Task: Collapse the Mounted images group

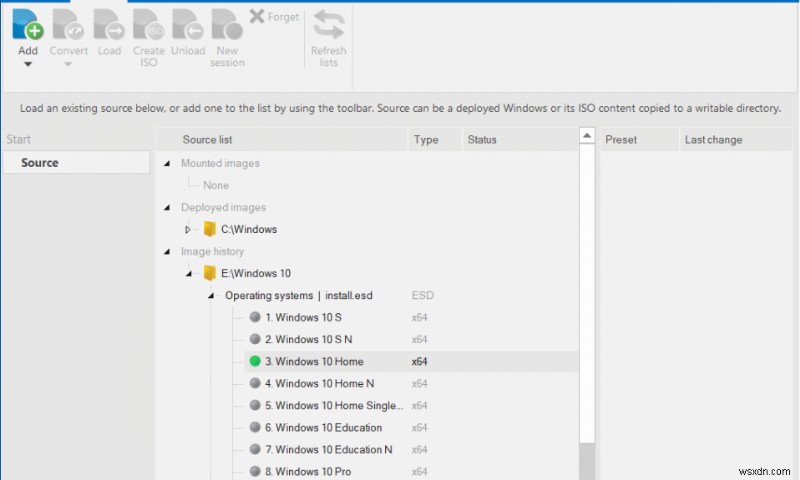Action: point(167,163)
